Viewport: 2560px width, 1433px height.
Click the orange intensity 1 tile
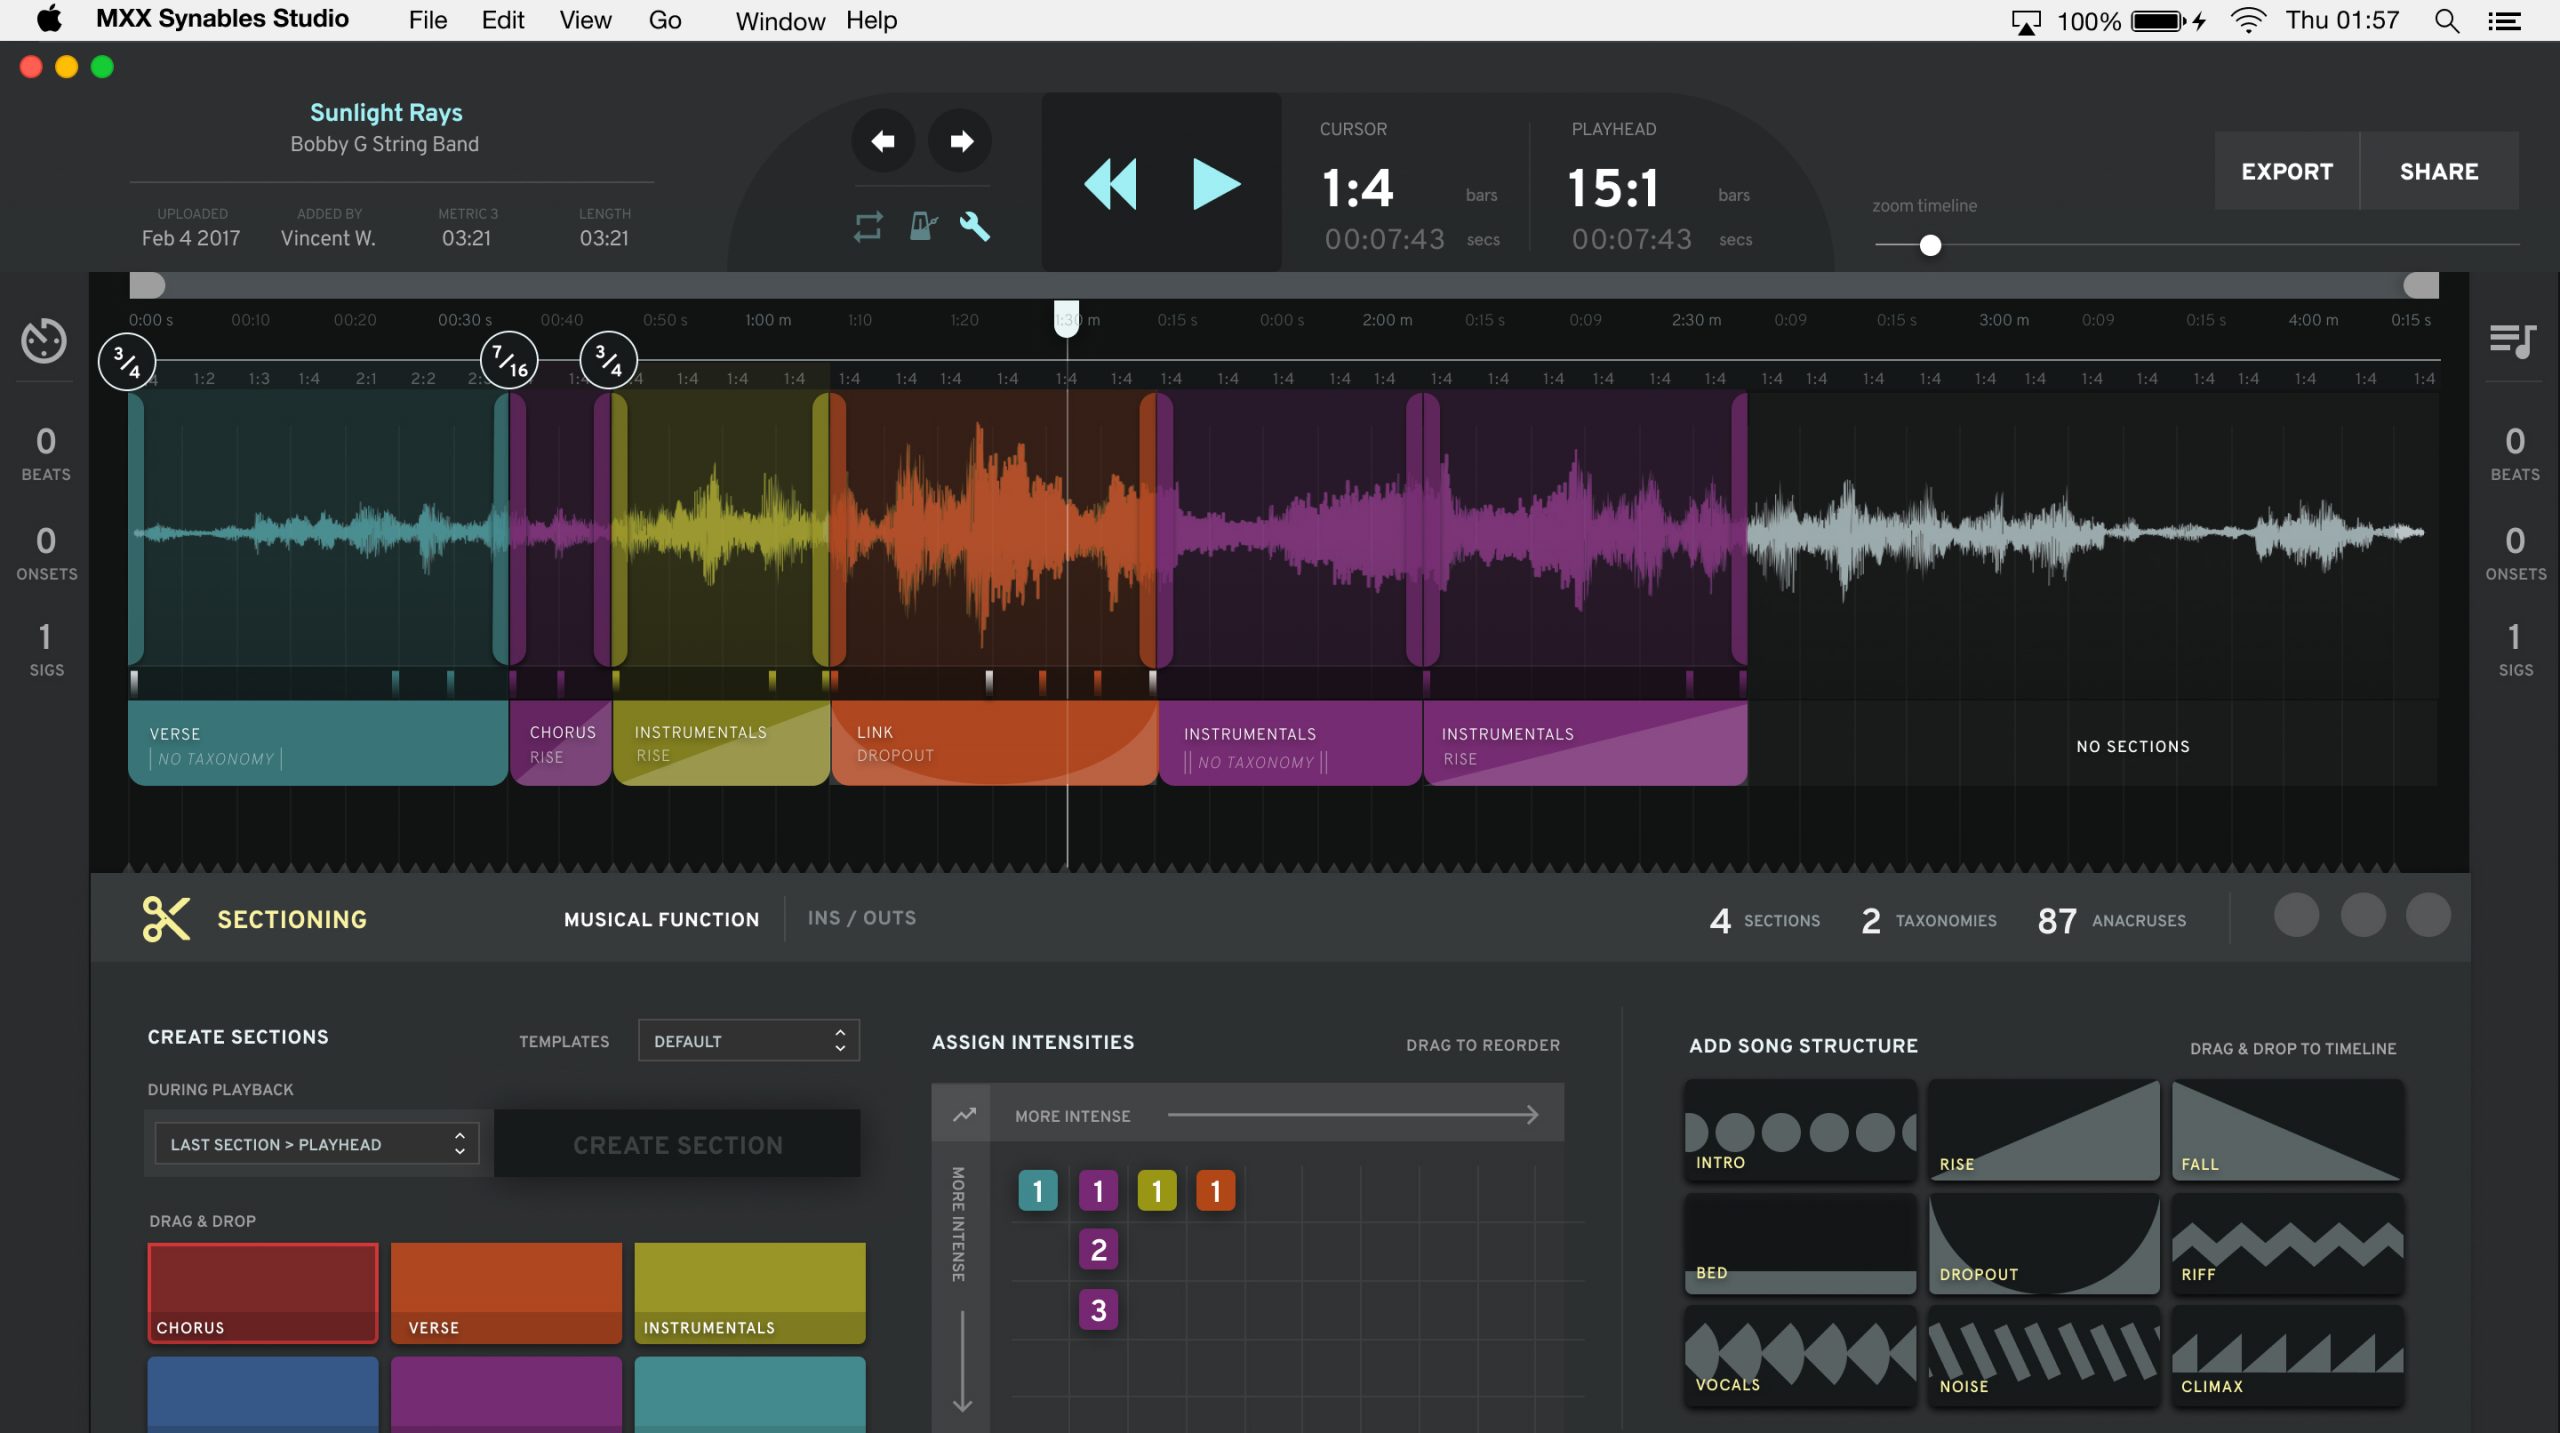pos(1216,1191)
